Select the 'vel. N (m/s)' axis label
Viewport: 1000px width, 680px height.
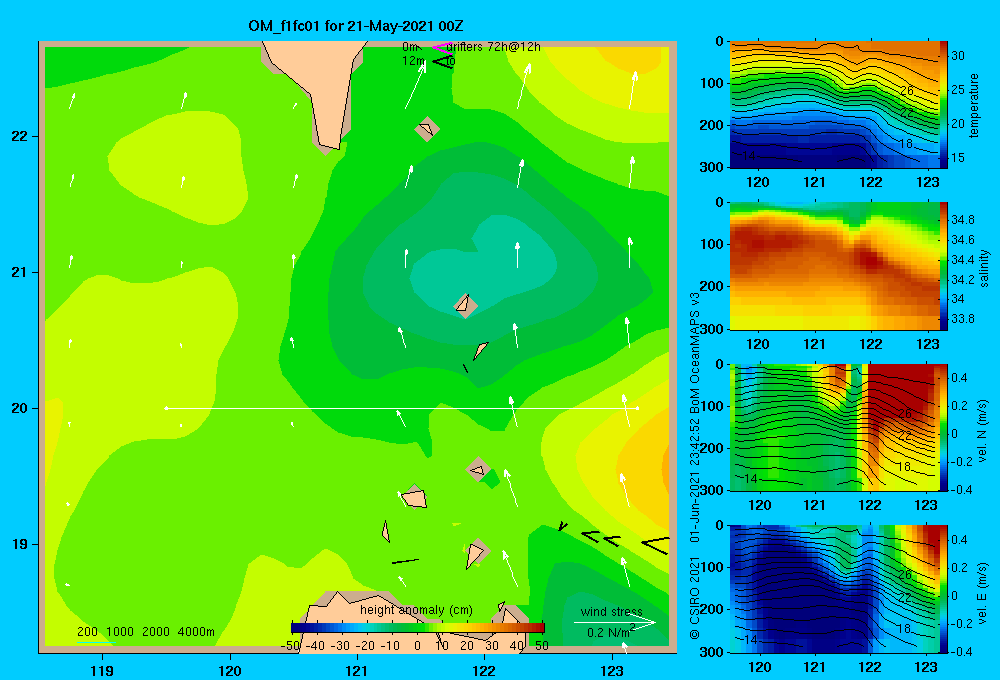coord(982,431)
